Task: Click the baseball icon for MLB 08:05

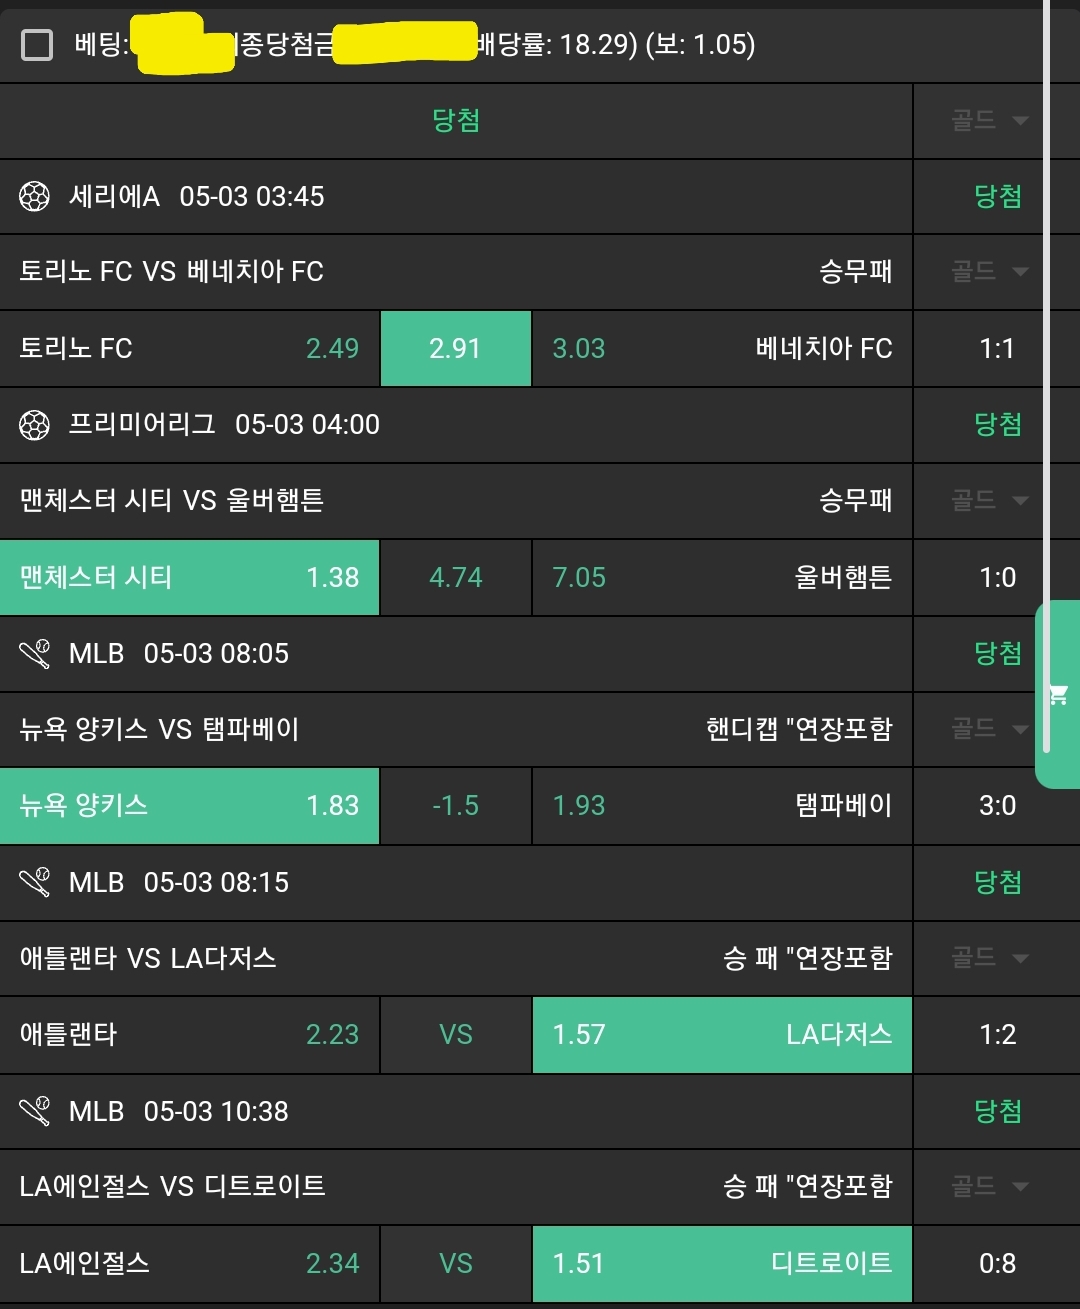Action: tap(35, 654)
